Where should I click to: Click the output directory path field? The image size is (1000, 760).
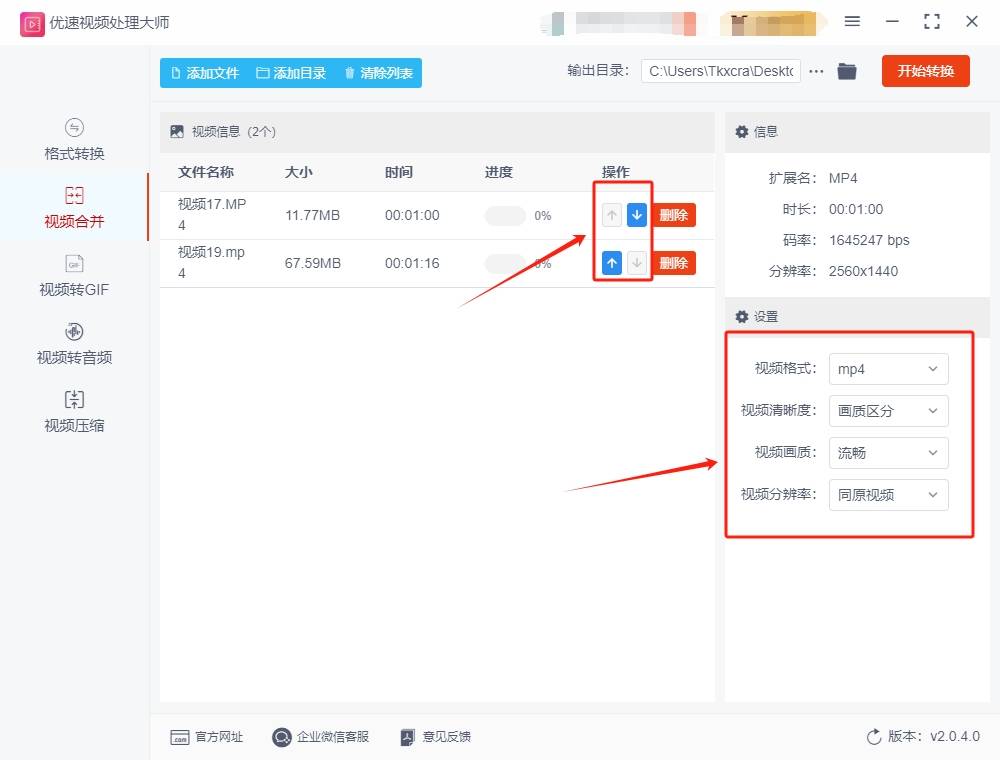(x=720, y=71)
